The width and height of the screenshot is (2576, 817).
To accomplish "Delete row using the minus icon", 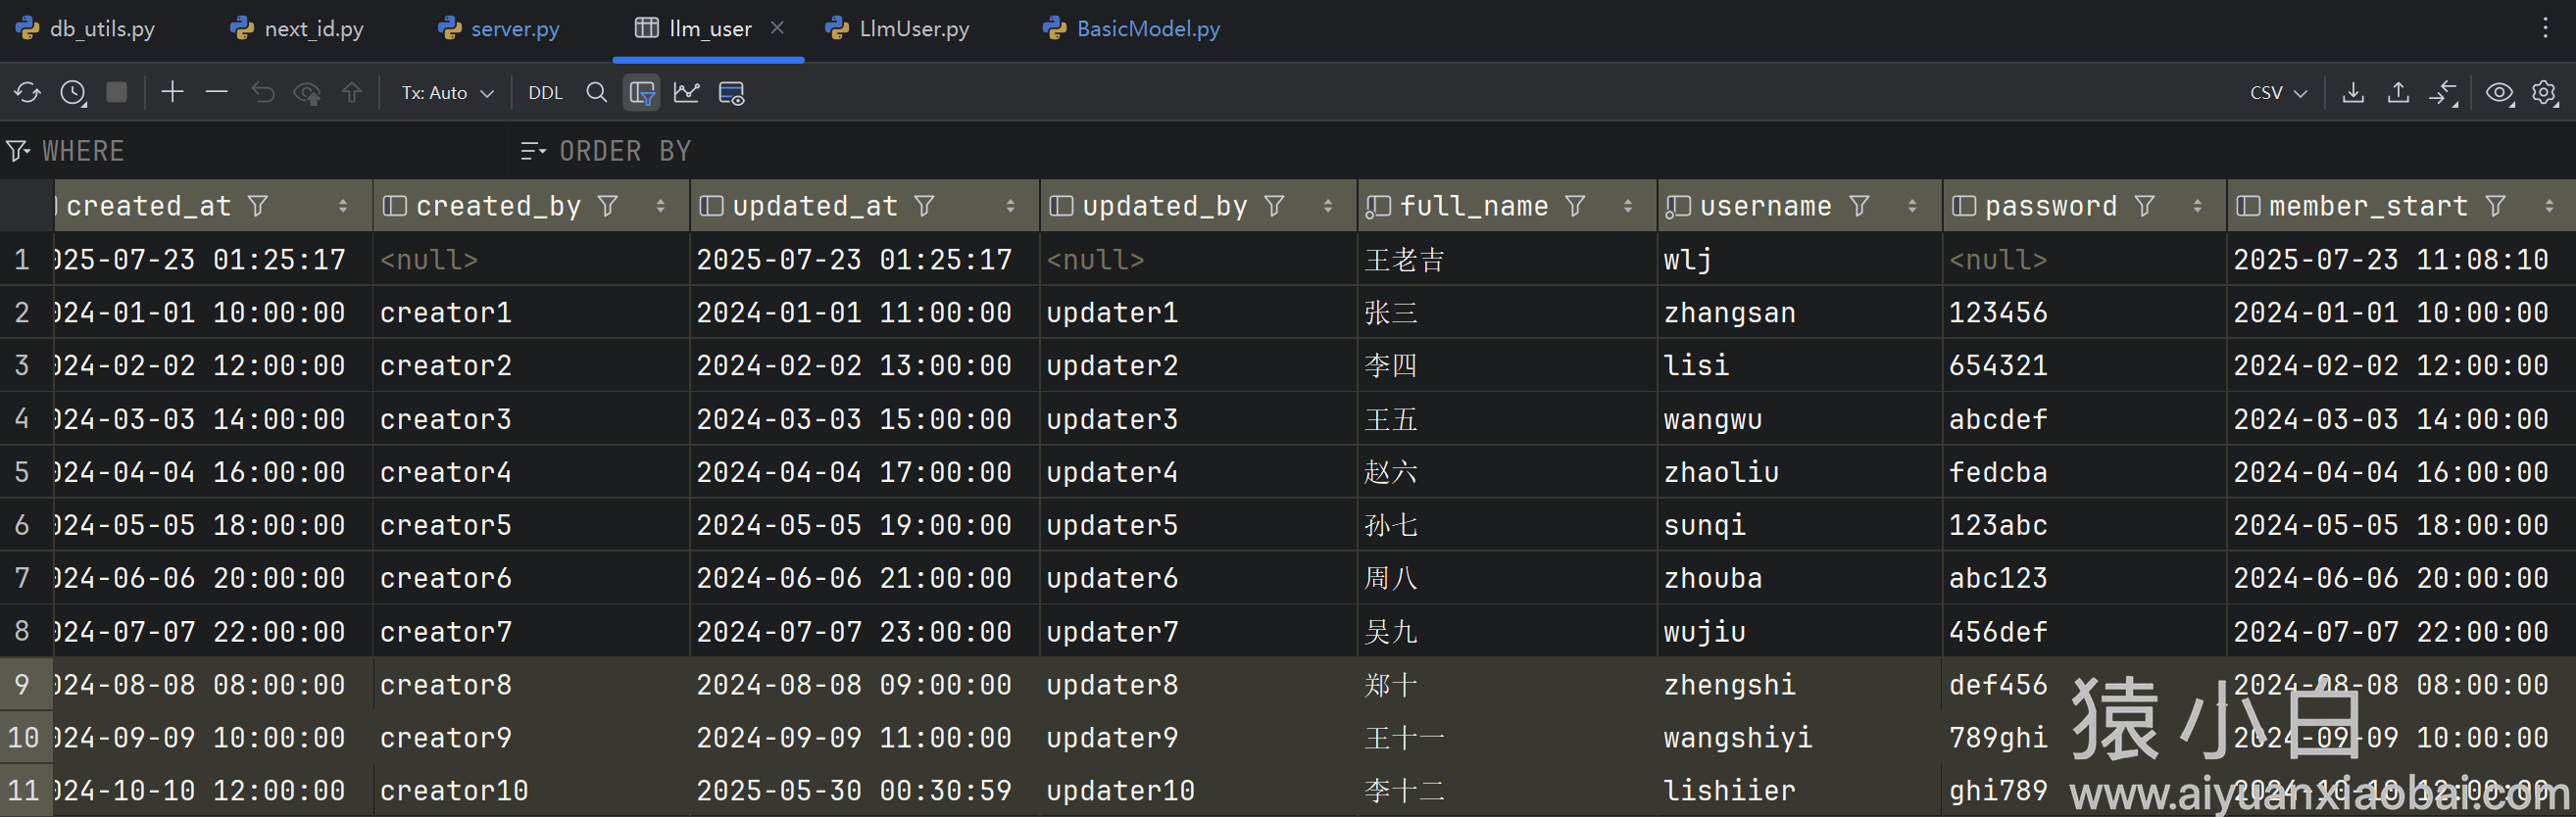I will click(216, 93).
